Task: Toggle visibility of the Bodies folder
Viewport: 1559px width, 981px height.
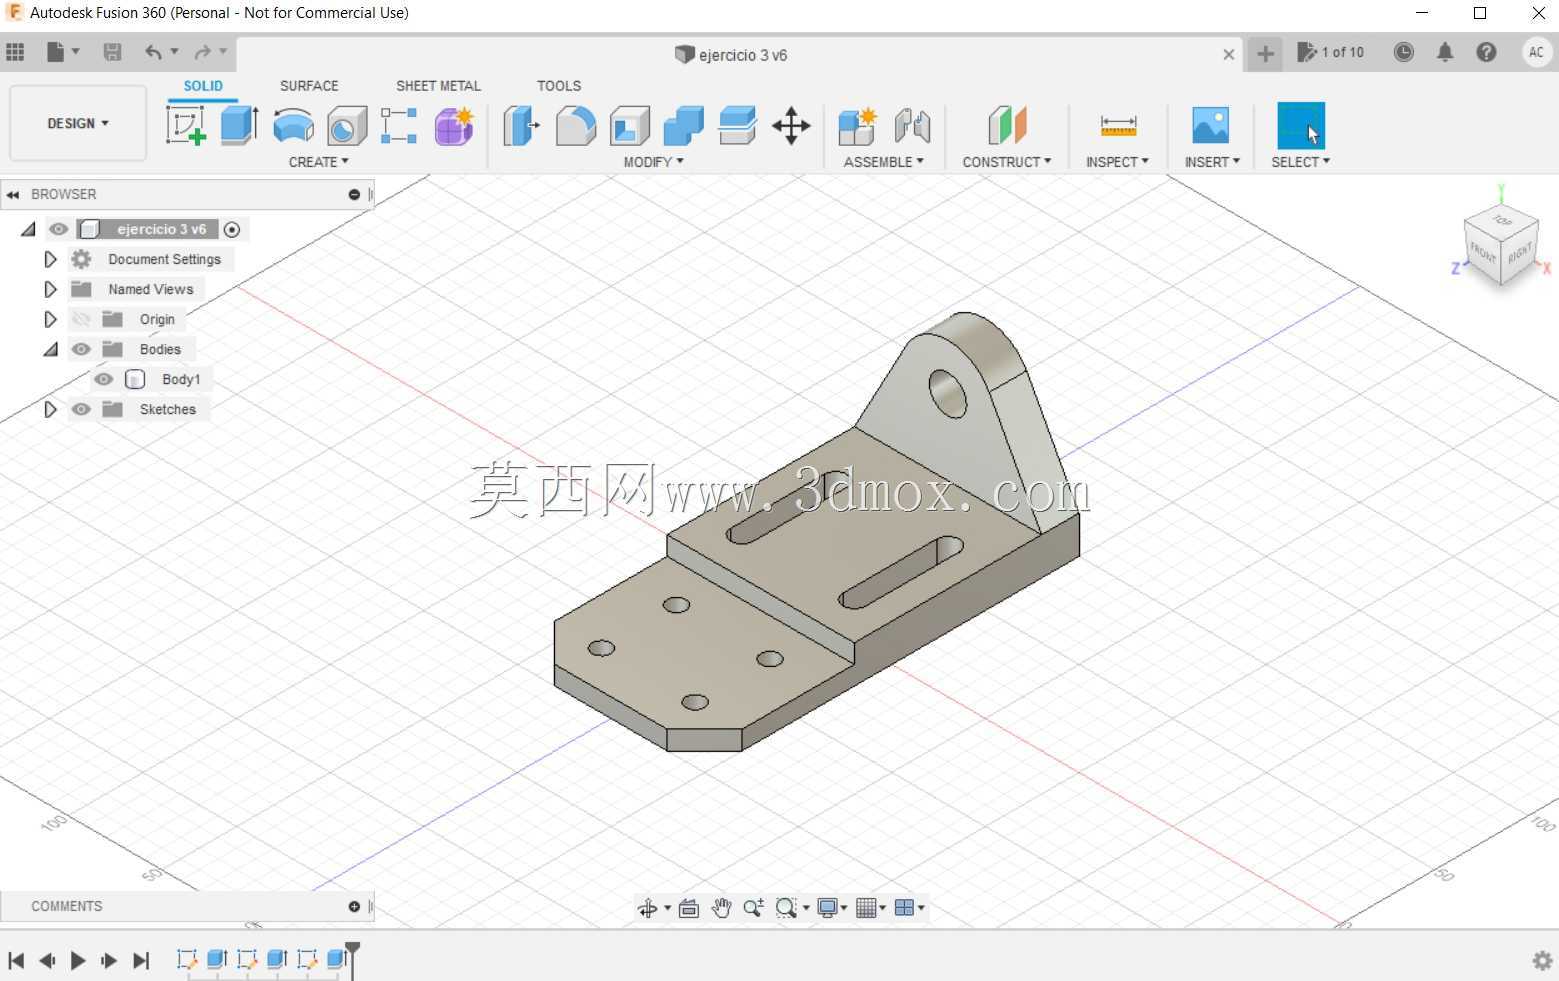Action: pos(81,349)
